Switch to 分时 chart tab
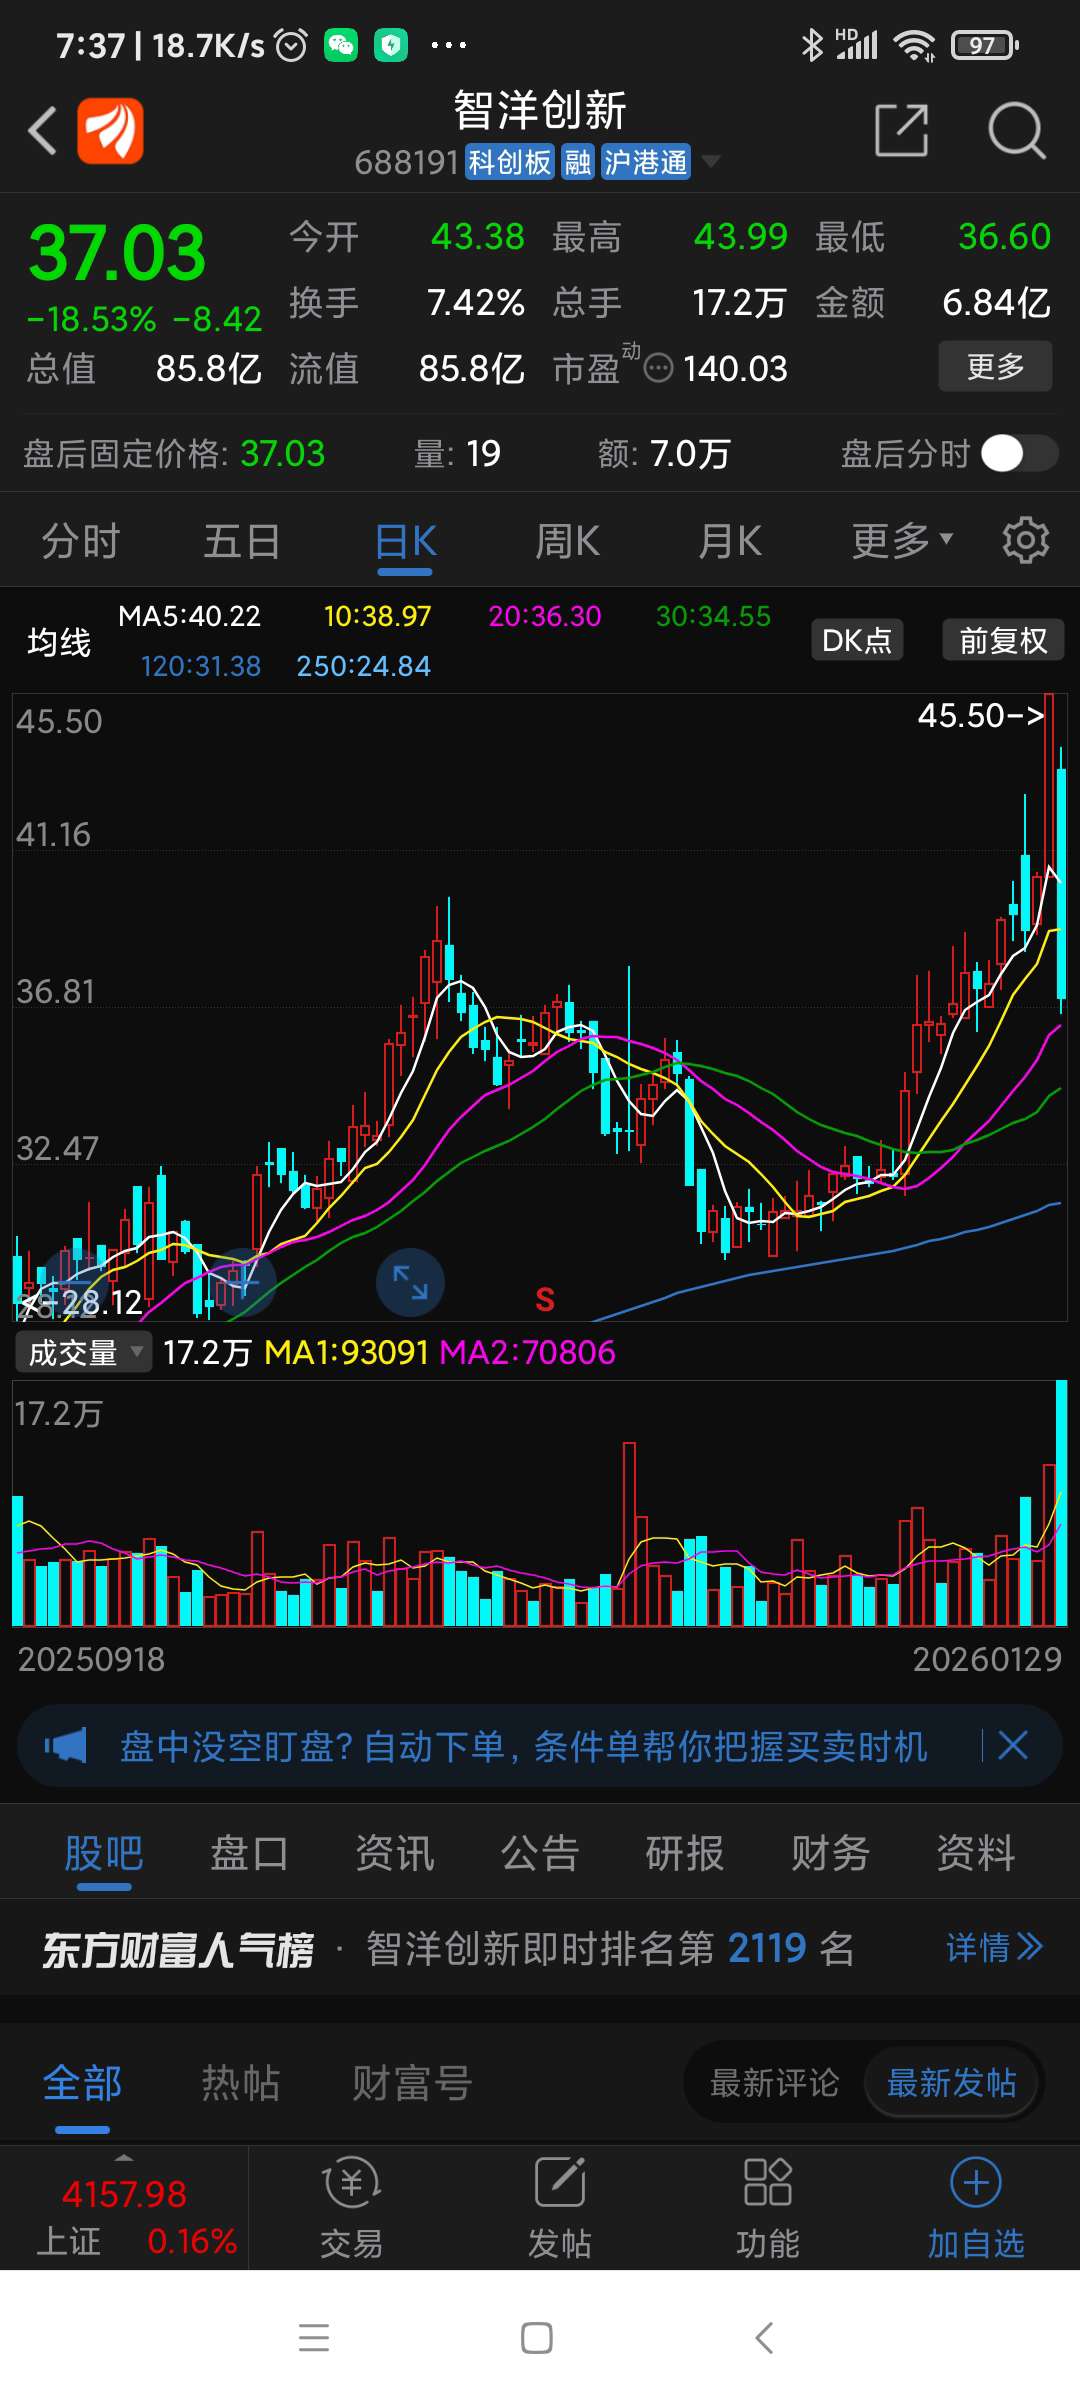Viewport: 1080px width, 2400px height. 81,541
